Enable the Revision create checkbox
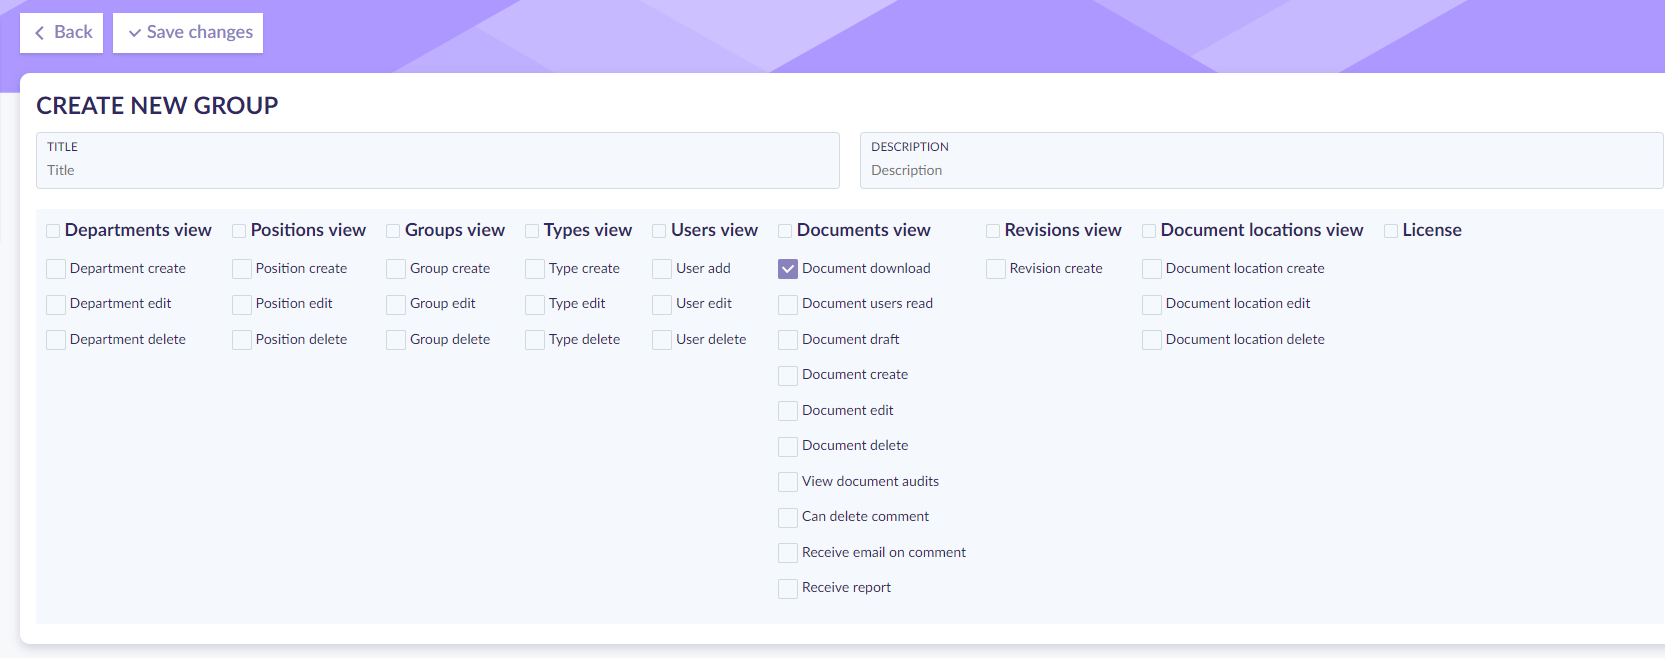 point(996,269)
